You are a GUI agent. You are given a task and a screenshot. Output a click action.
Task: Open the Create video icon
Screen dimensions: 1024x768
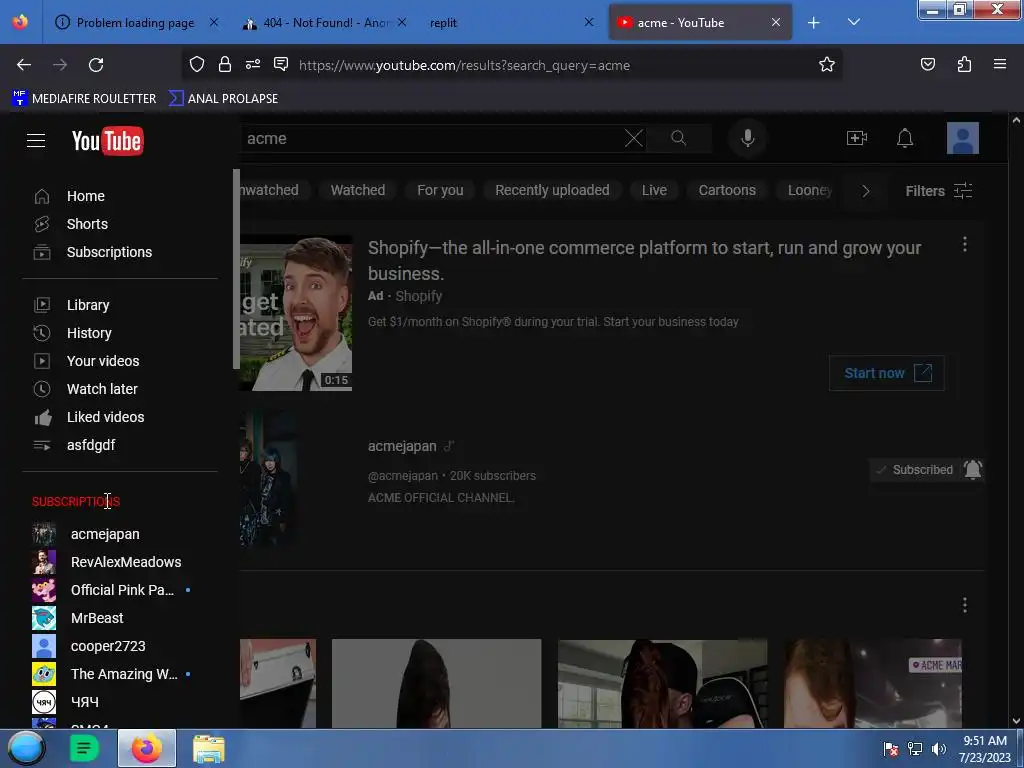pyautogui.click(x=856, y=138)
